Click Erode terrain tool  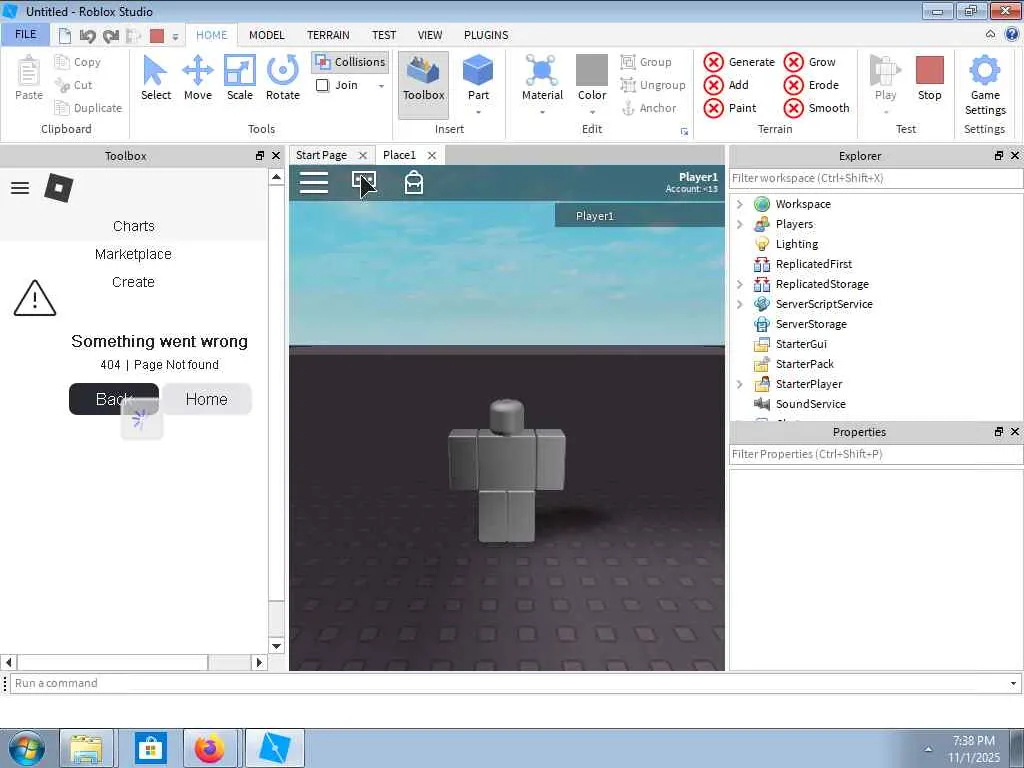coord(811,85)
